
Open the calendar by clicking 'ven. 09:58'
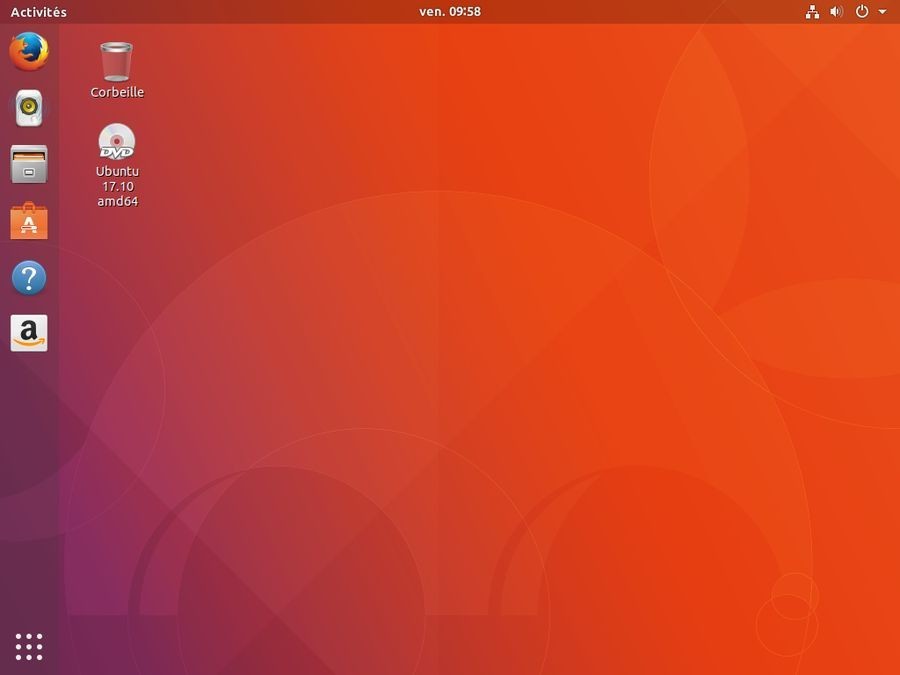[449, 11]
